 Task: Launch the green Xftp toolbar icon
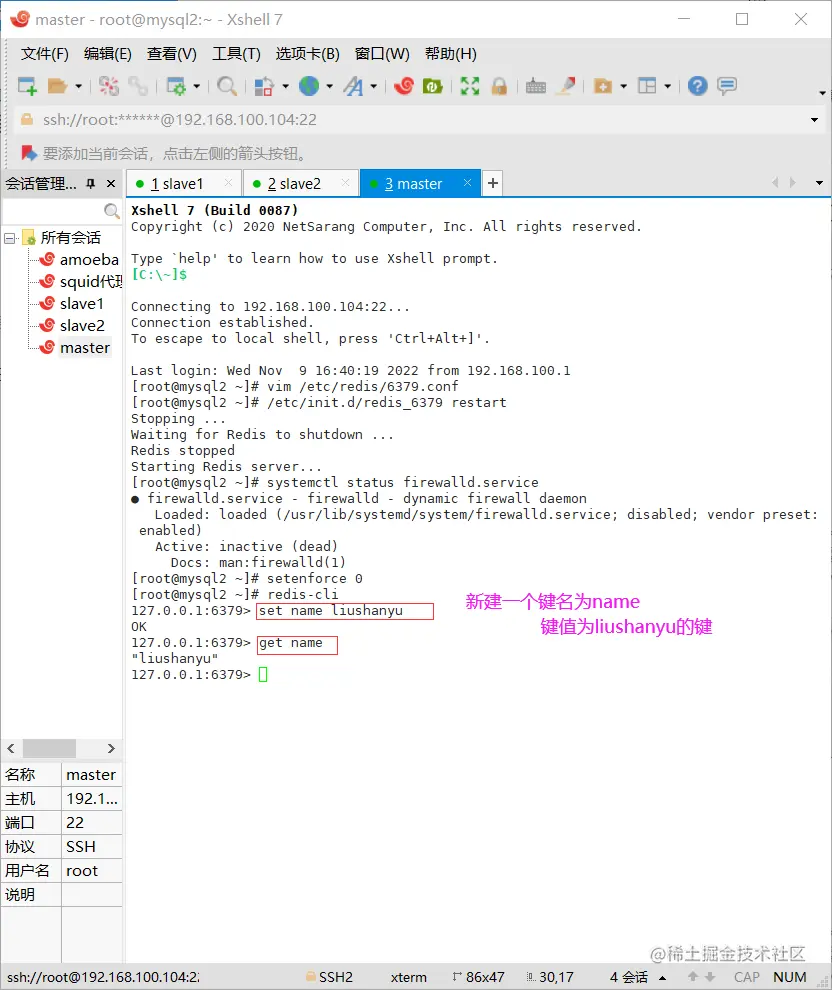[433, 86]
